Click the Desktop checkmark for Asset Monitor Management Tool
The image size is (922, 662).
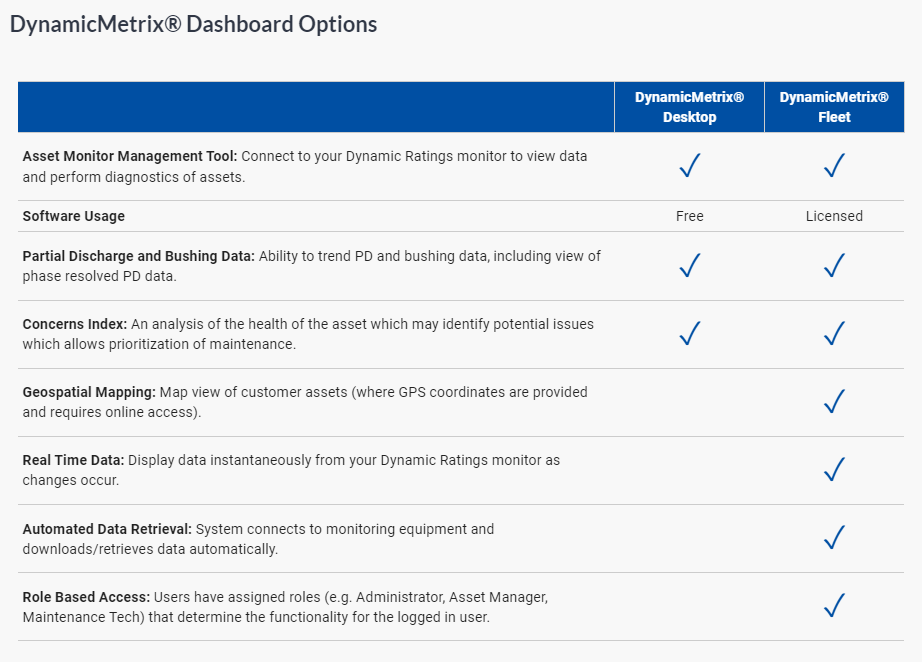click(690, 165)
